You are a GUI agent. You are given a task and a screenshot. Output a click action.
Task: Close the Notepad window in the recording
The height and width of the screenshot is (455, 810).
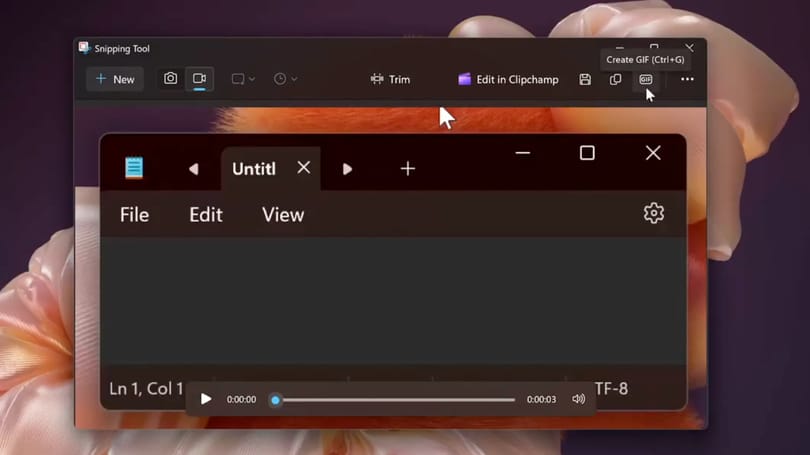tap(653, 153)
